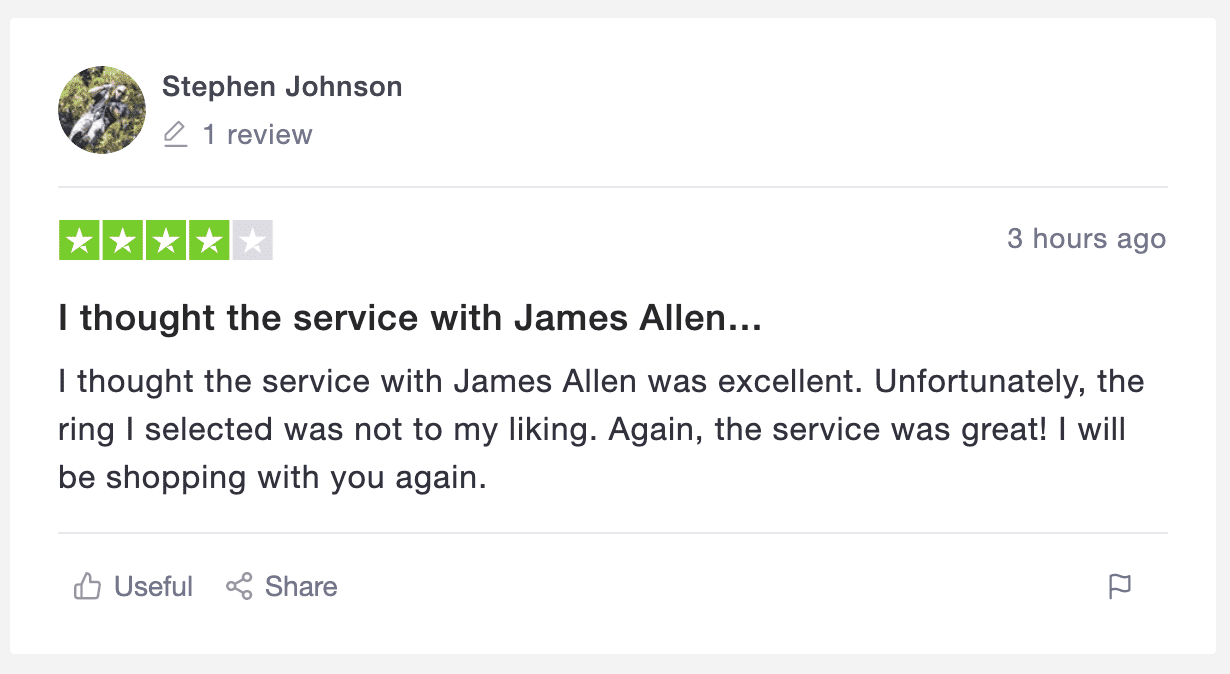Screen dimensions: 1230x674
Task: Click the flag icon to report review
Action: pyautogui.click(x=1121, y=587)
